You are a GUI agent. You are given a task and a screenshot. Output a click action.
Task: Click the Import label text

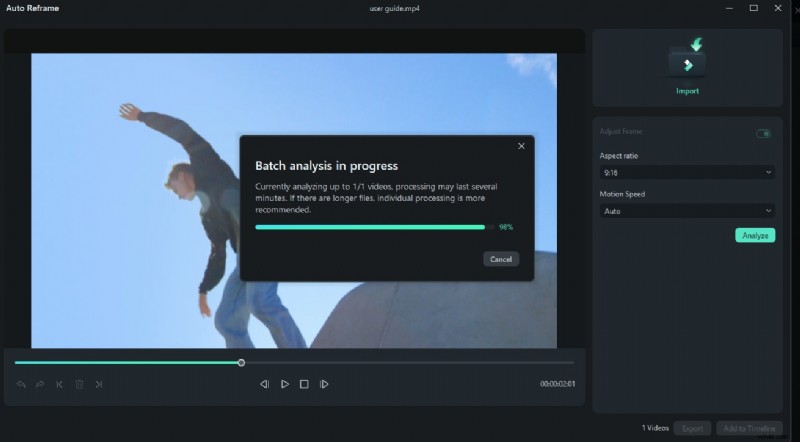pos(688,91)
